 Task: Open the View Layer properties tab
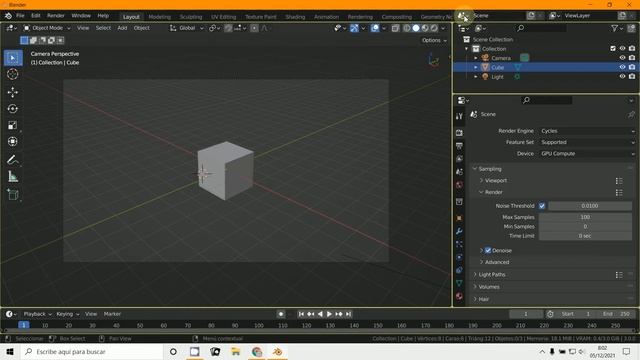pos(459,159)
